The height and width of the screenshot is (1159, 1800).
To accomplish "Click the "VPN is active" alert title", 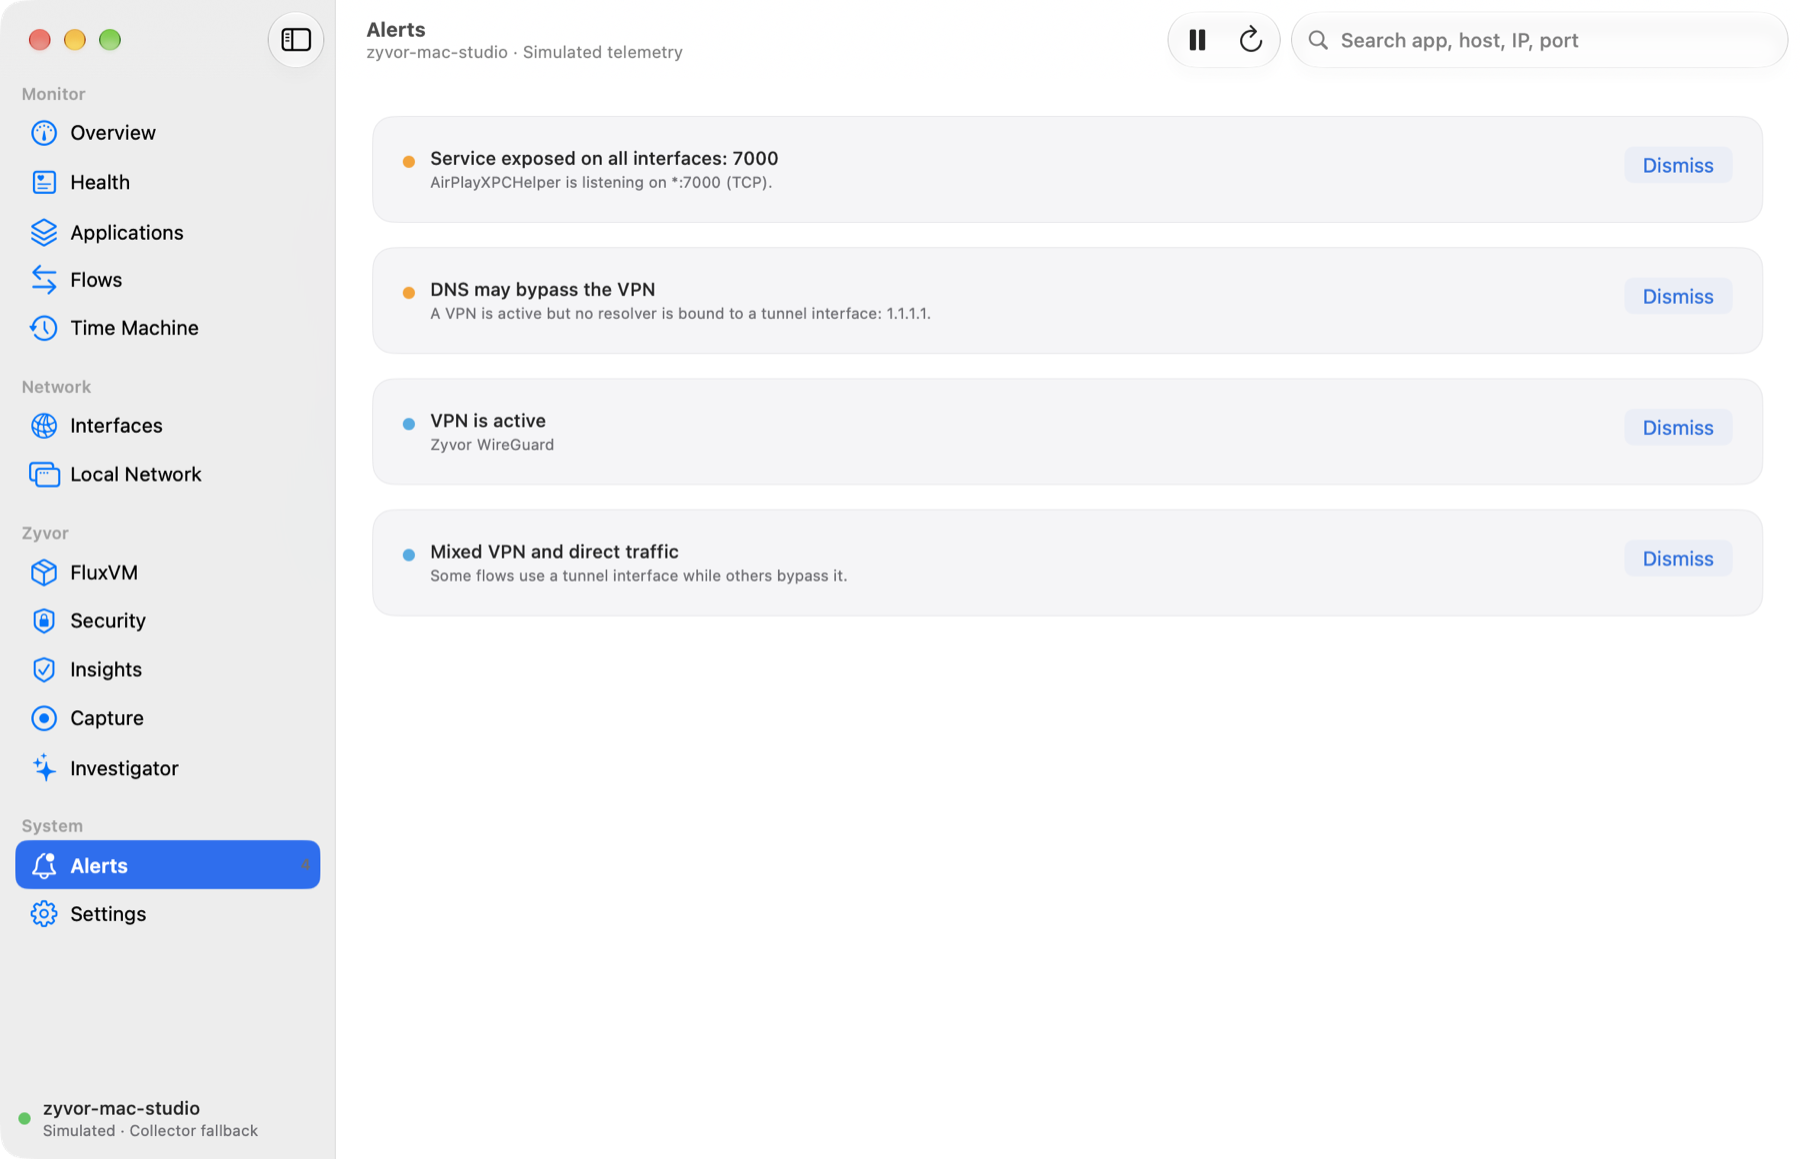I will (488, 420).
